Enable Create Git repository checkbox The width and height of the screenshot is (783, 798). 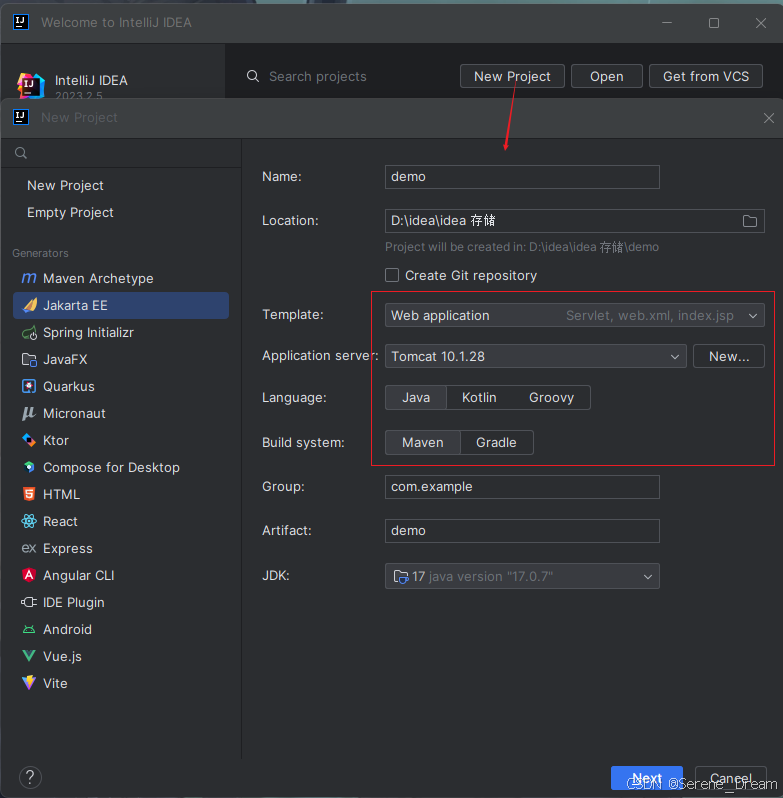pos(392,275)
